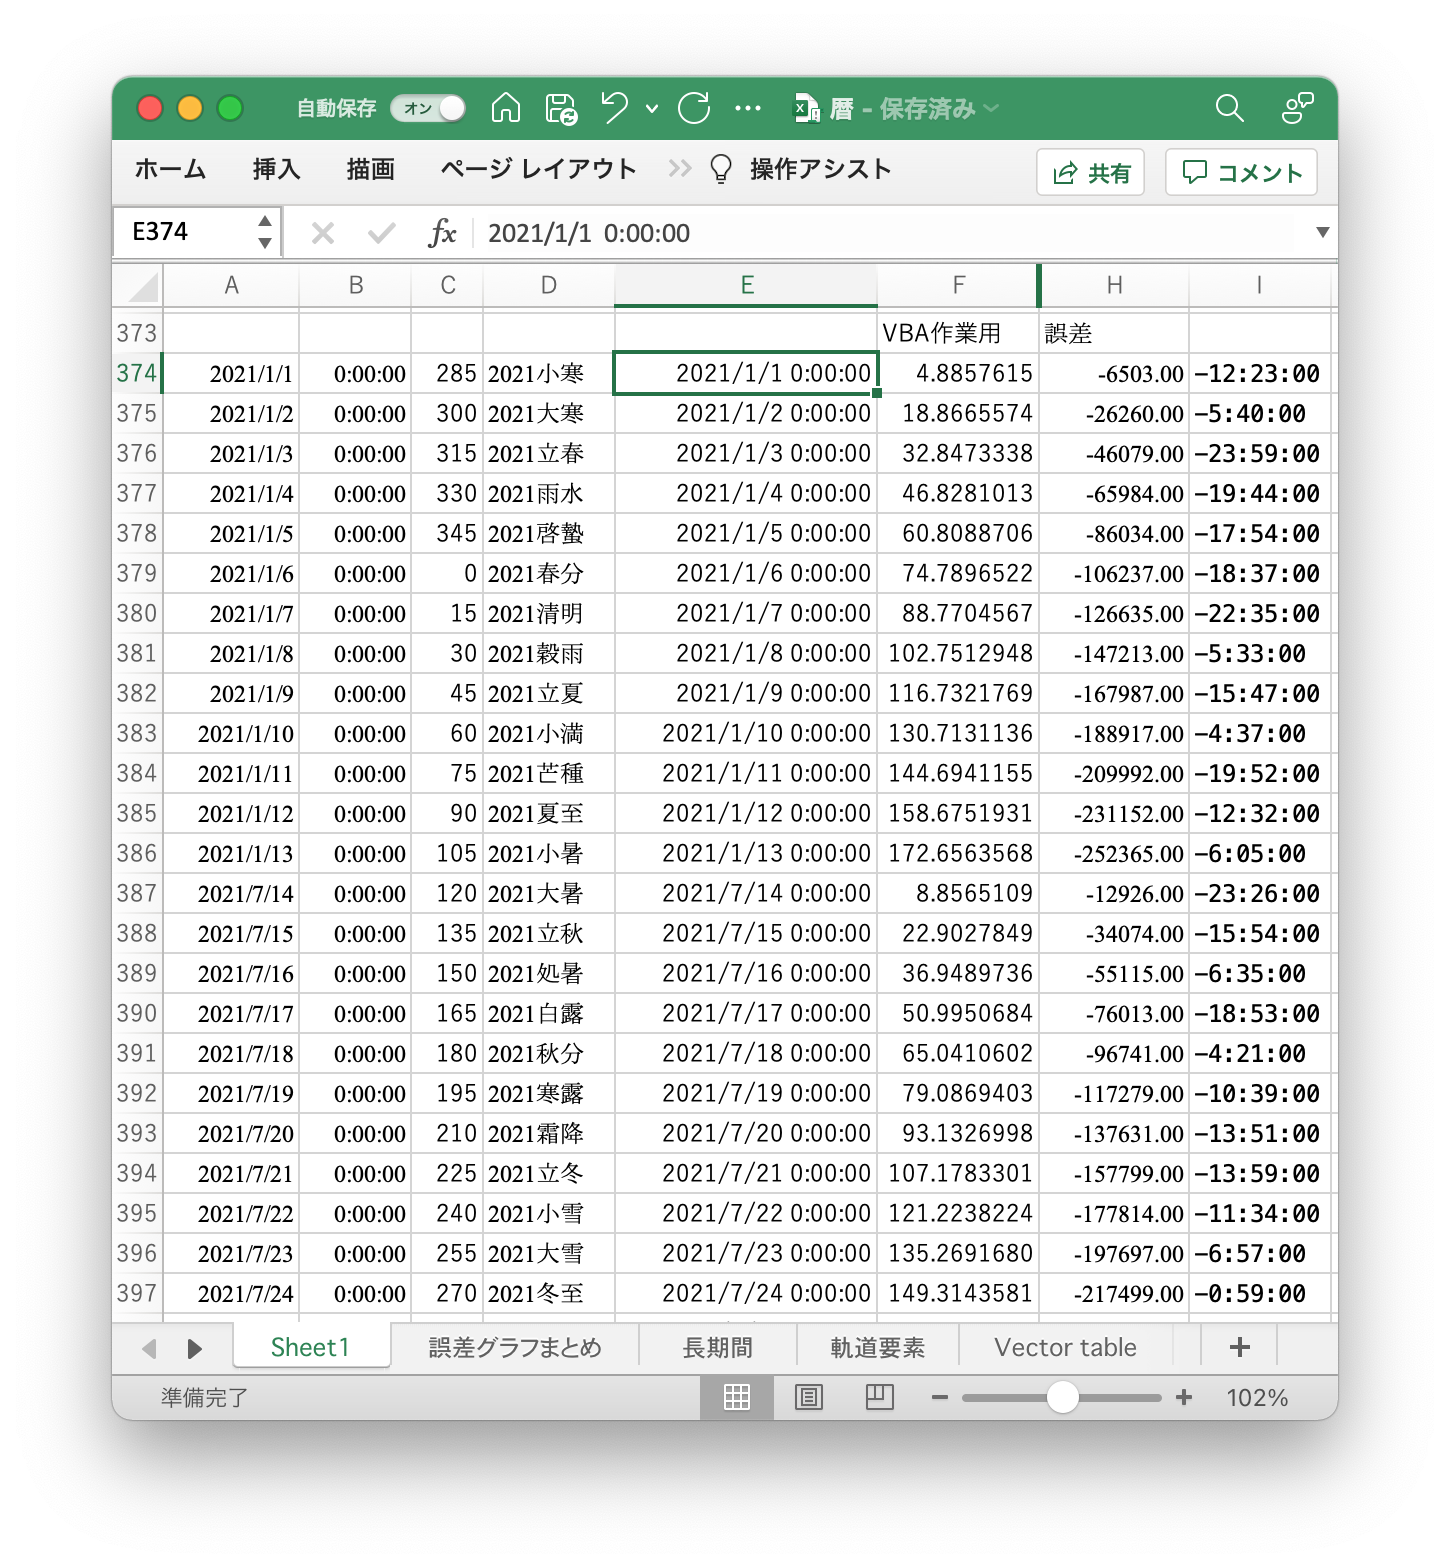Switch to Vector table sheet tab
This screenshot has height=1568, width=1450.
[x=1065, y=1347]
